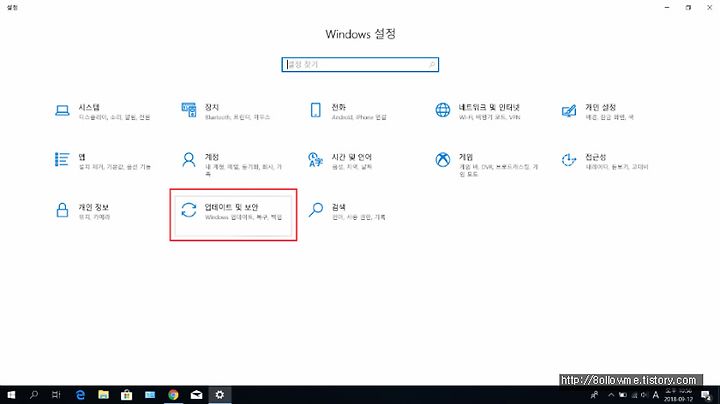This screenshot has width=720, height=404.
Task: Open the 검색 magnifier category icon
Action: point(315,210)
